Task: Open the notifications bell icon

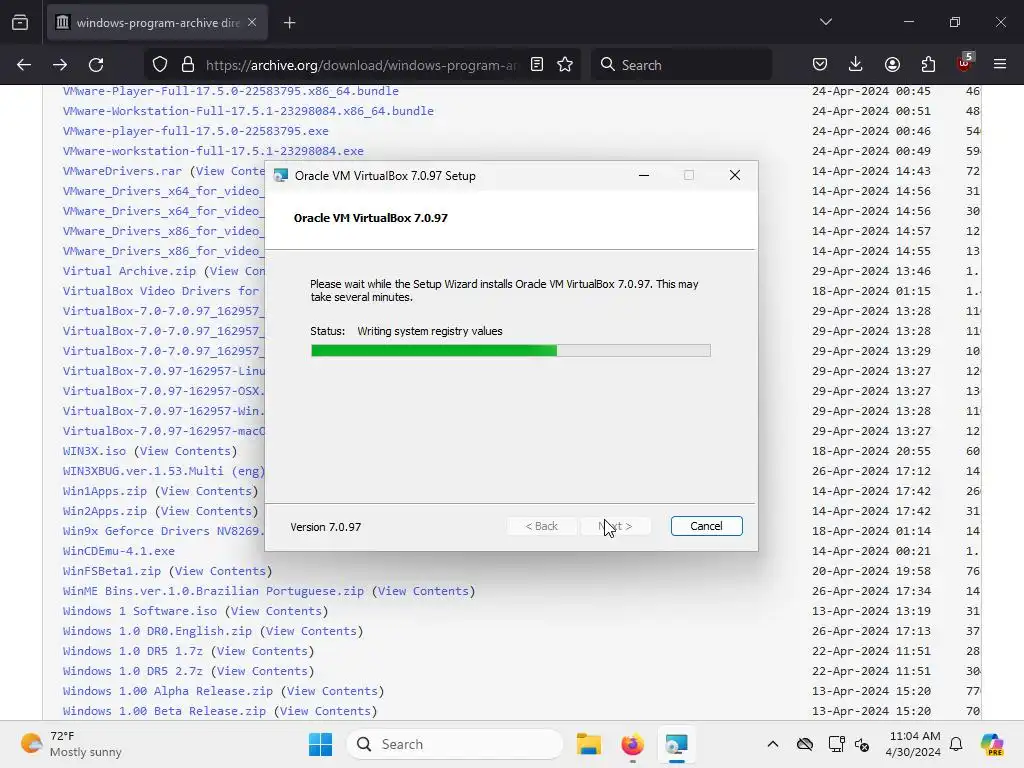Action: (x=956, y=744)
